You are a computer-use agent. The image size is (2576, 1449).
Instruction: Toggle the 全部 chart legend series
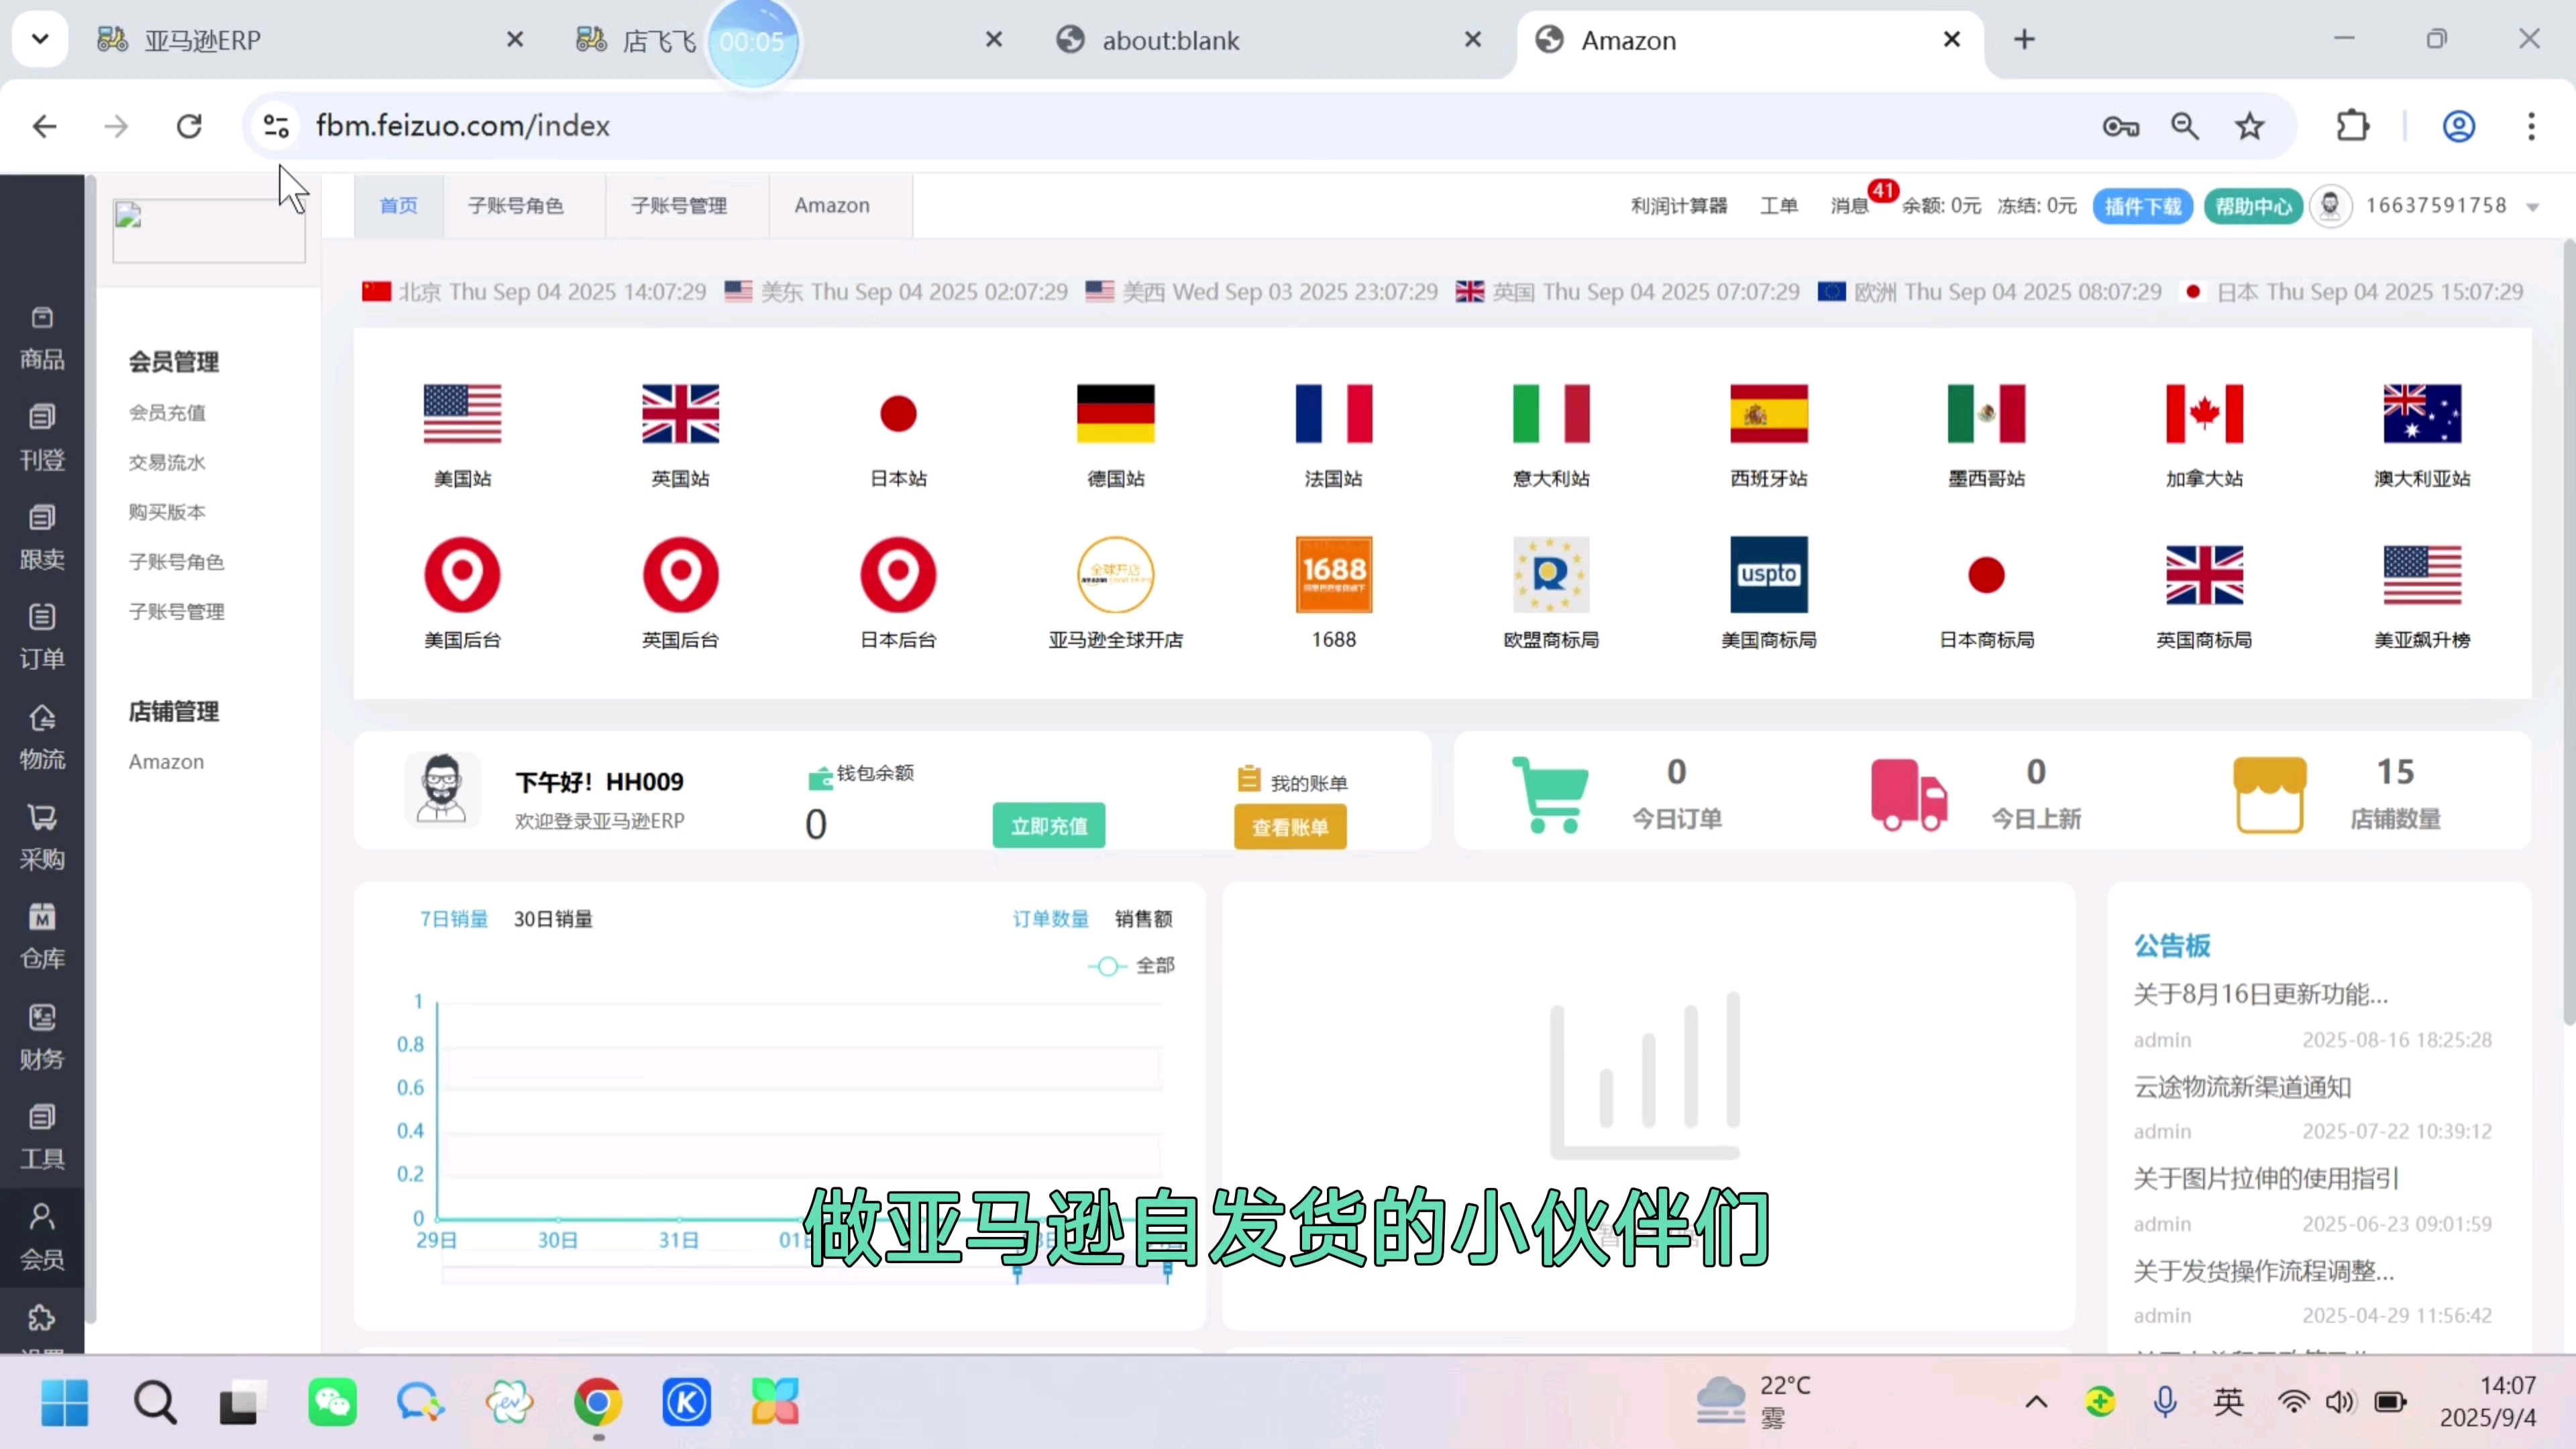(x=1131, y=966)
